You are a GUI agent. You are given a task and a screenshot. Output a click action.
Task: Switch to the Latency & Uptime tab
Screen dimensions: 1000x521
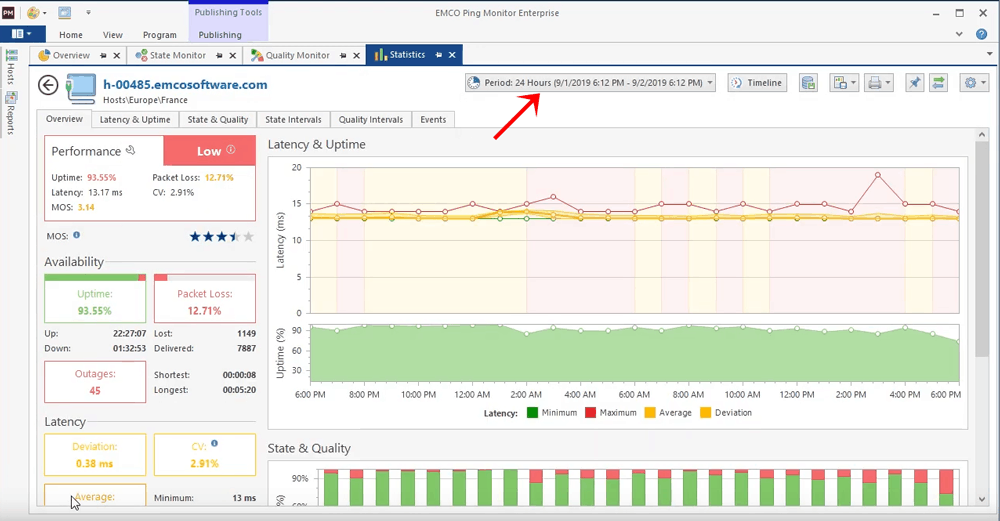(x=135, y=119)
